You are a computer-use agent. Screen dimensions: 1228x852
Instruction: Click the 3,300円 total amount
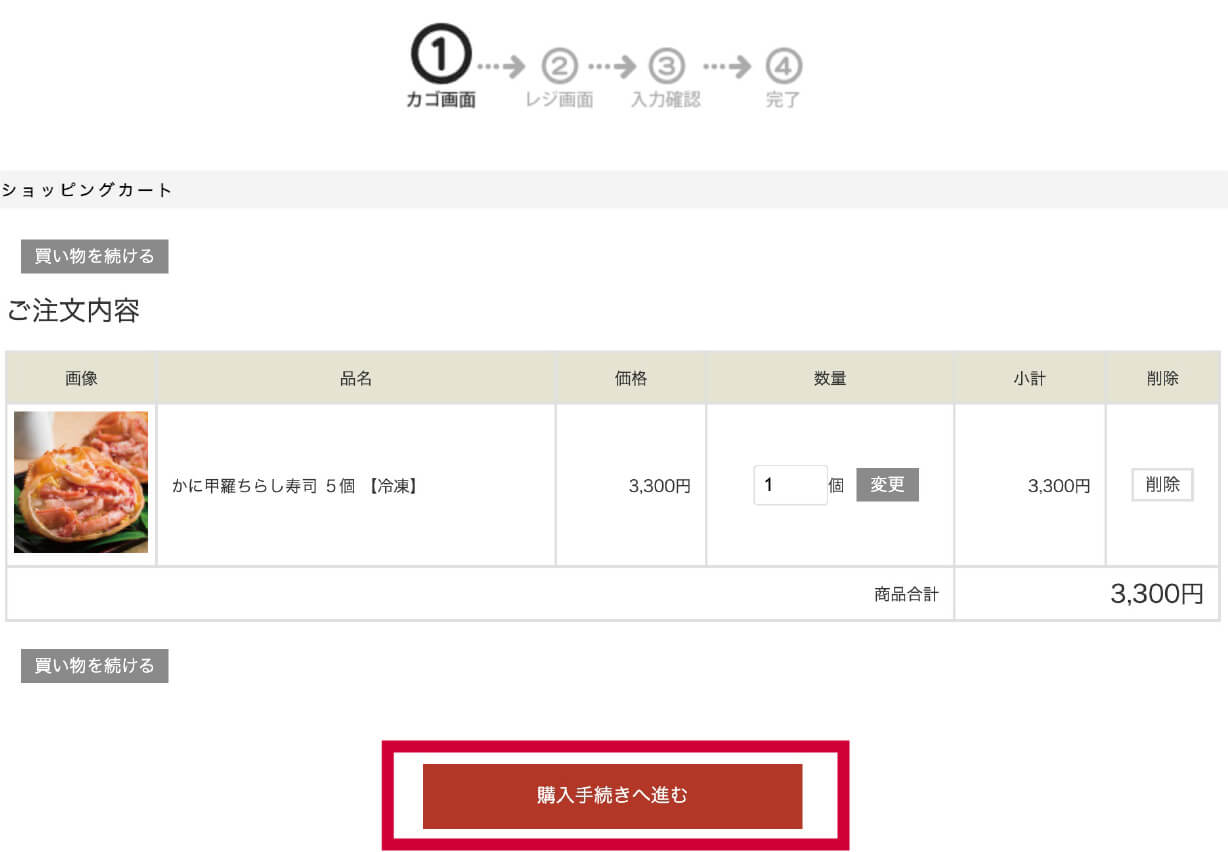click(x=1157, y=594)
